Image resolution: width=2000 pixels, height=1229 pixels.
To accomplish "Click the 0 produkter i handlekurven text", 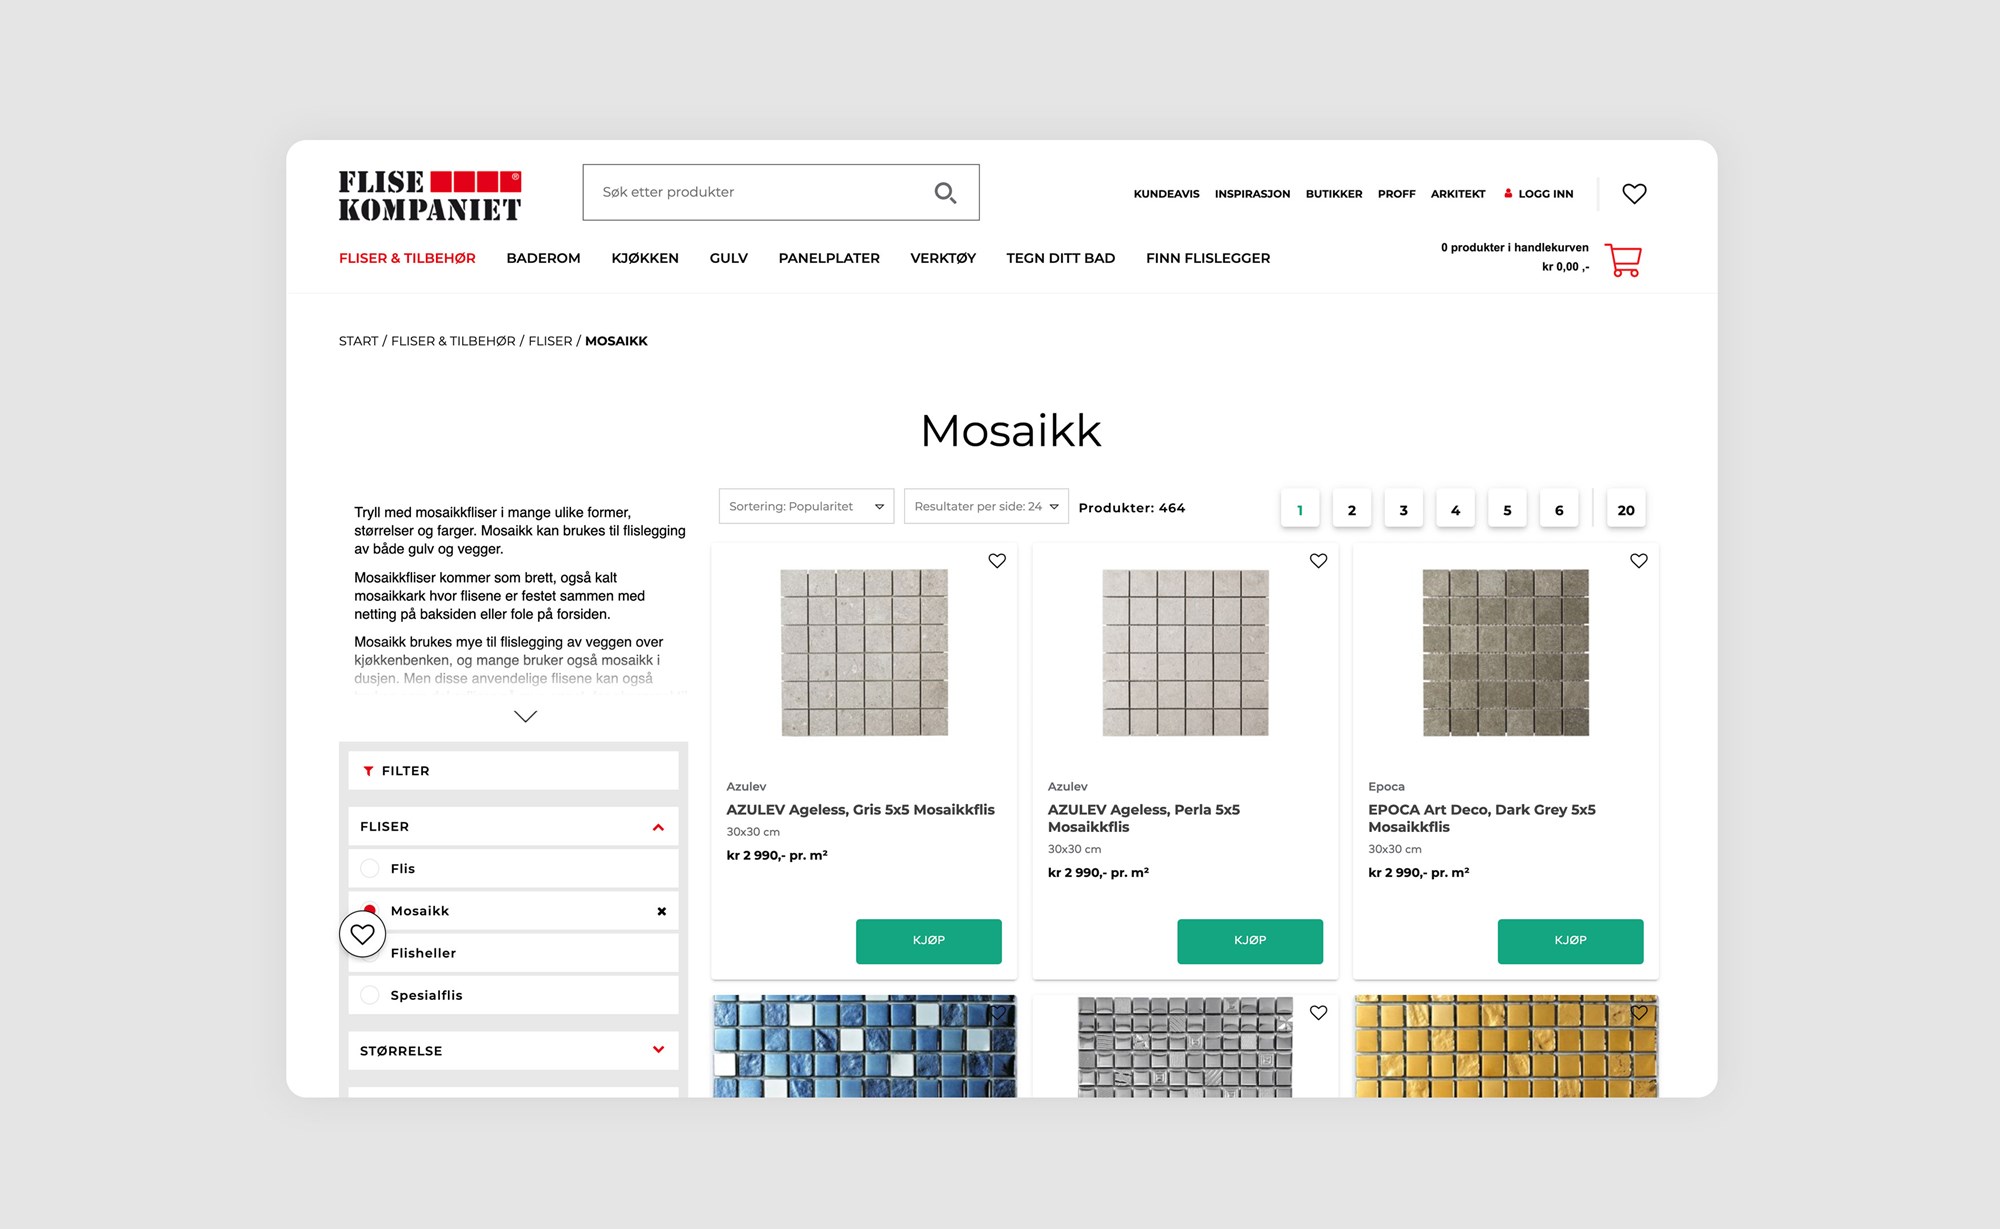I will pyautogui.click(x=1514, y=247).
